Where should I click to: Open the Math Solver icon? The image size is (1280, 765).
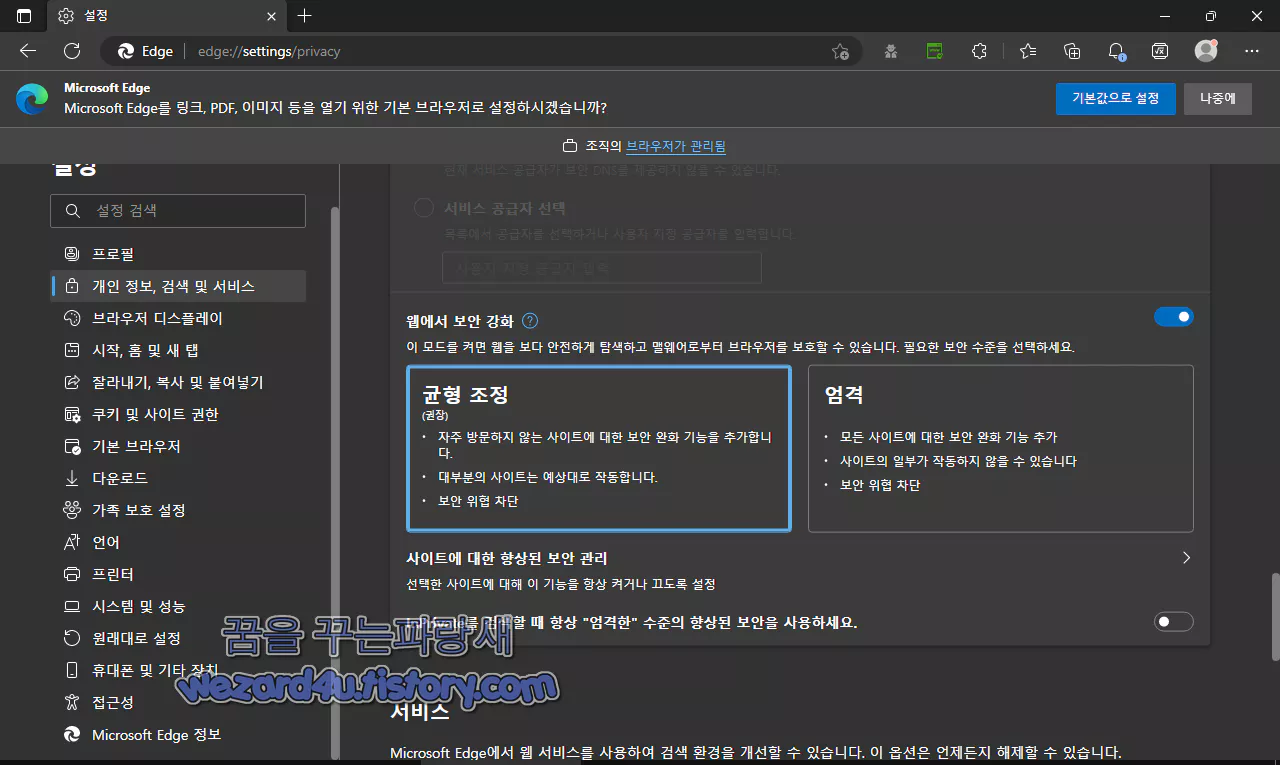[x=1160, y=51]
